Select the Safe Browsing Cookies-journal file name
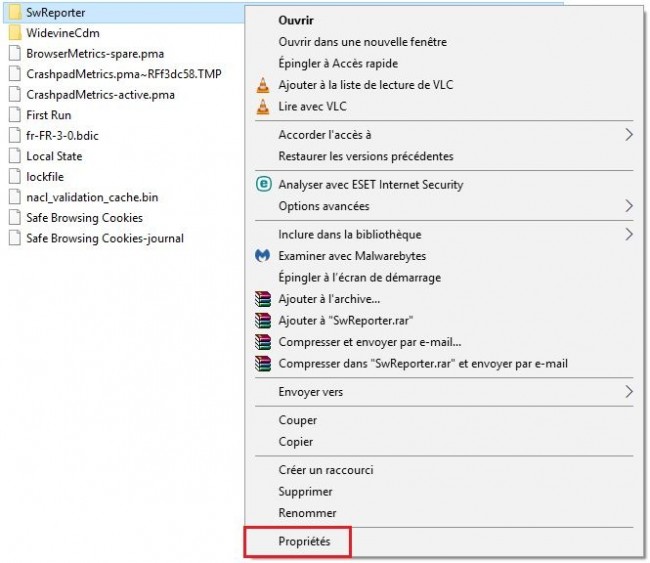The width and height of the screenshot is (650, 563). [x=105, y=238]
